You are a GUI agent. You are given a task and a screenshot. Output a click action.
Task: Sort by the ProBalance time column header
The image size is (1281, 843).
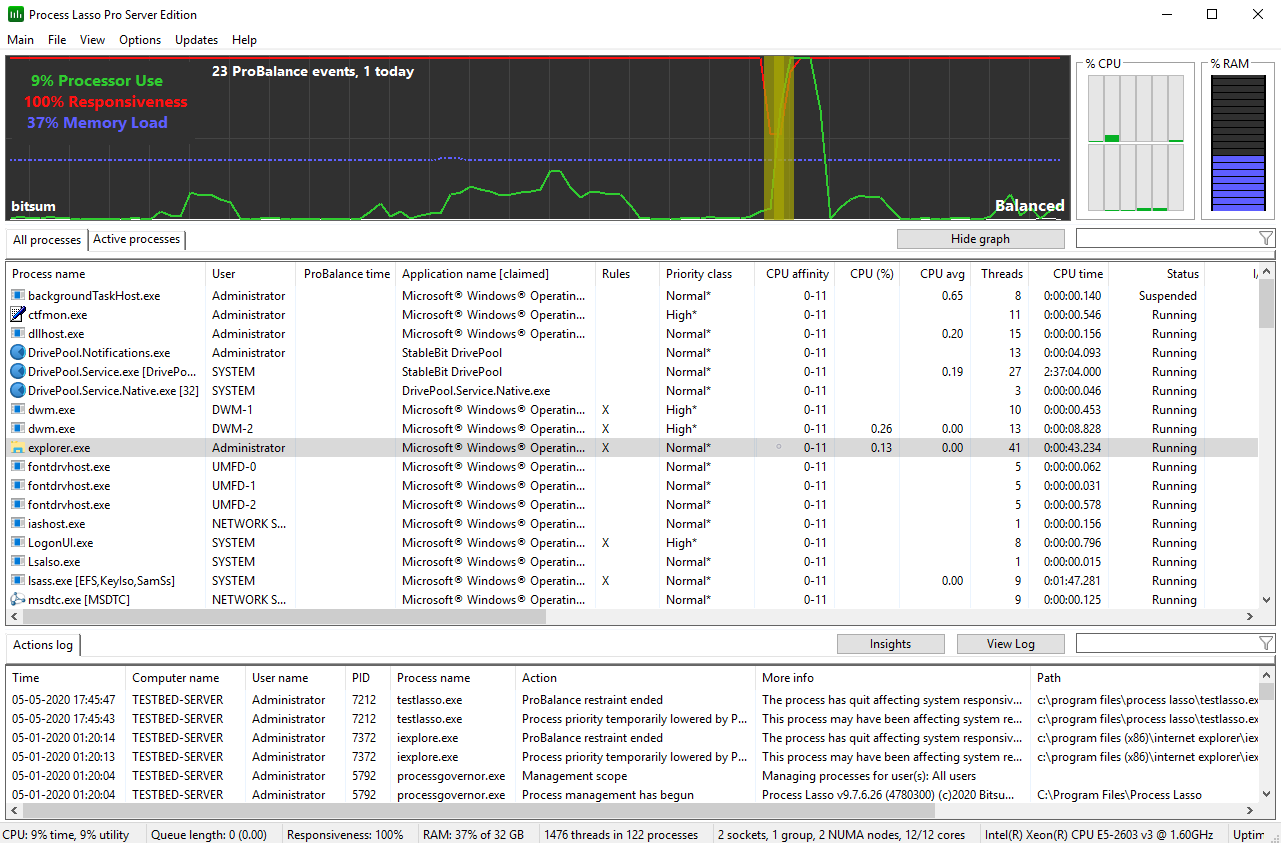347,274
